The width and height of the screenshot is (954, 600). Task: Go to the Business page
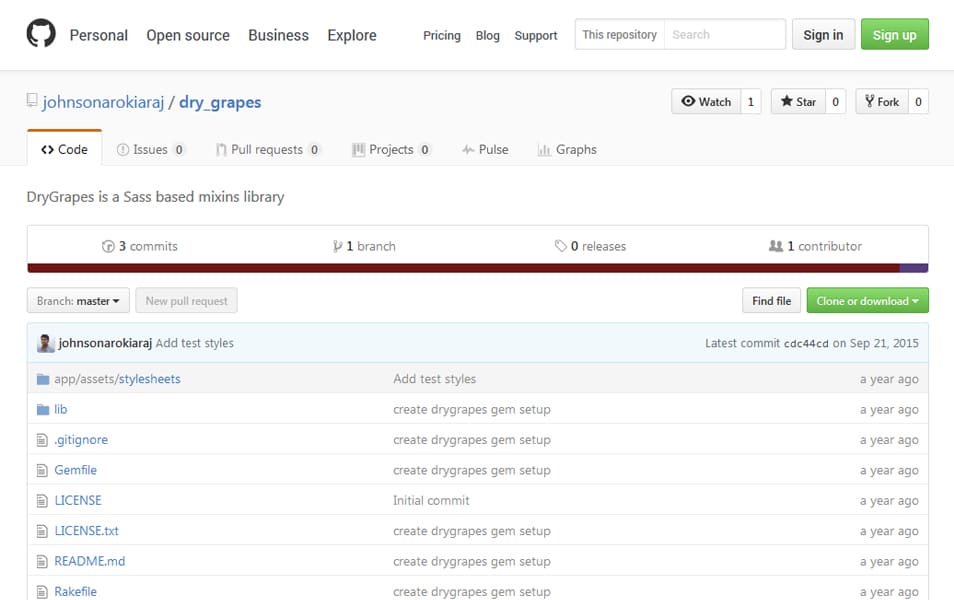[x=279, y=35]
